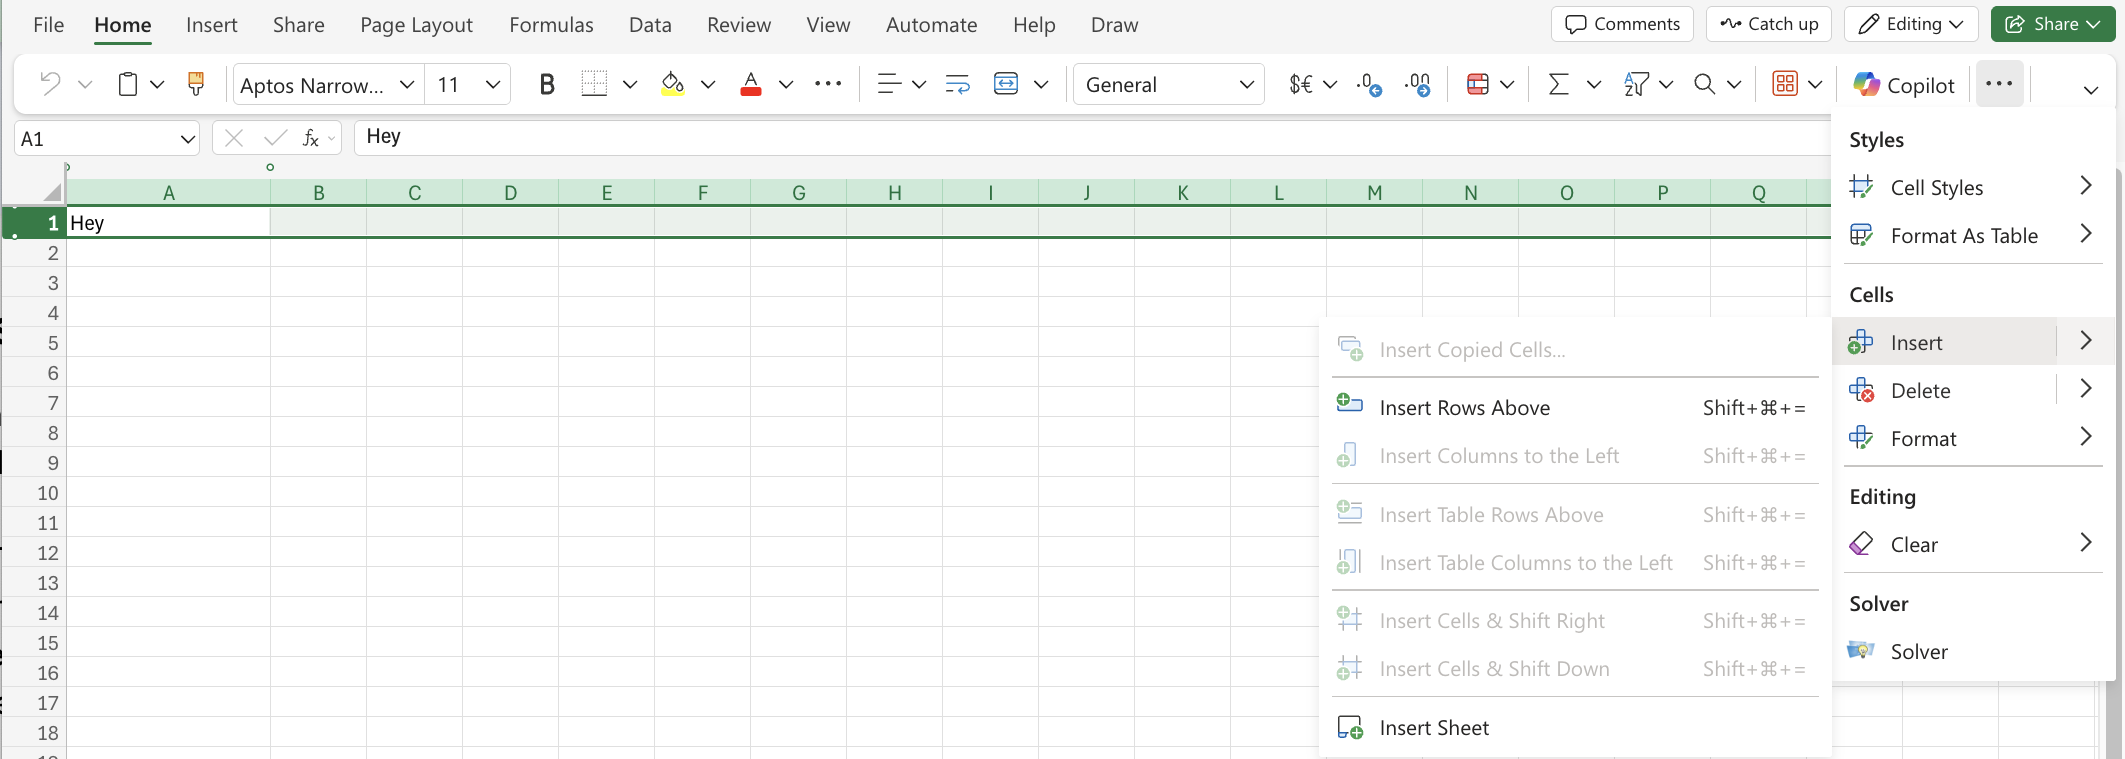Select the Format Painter brush icon
The width and height of the screenshot is (2125, 759).
pos(196,84)
